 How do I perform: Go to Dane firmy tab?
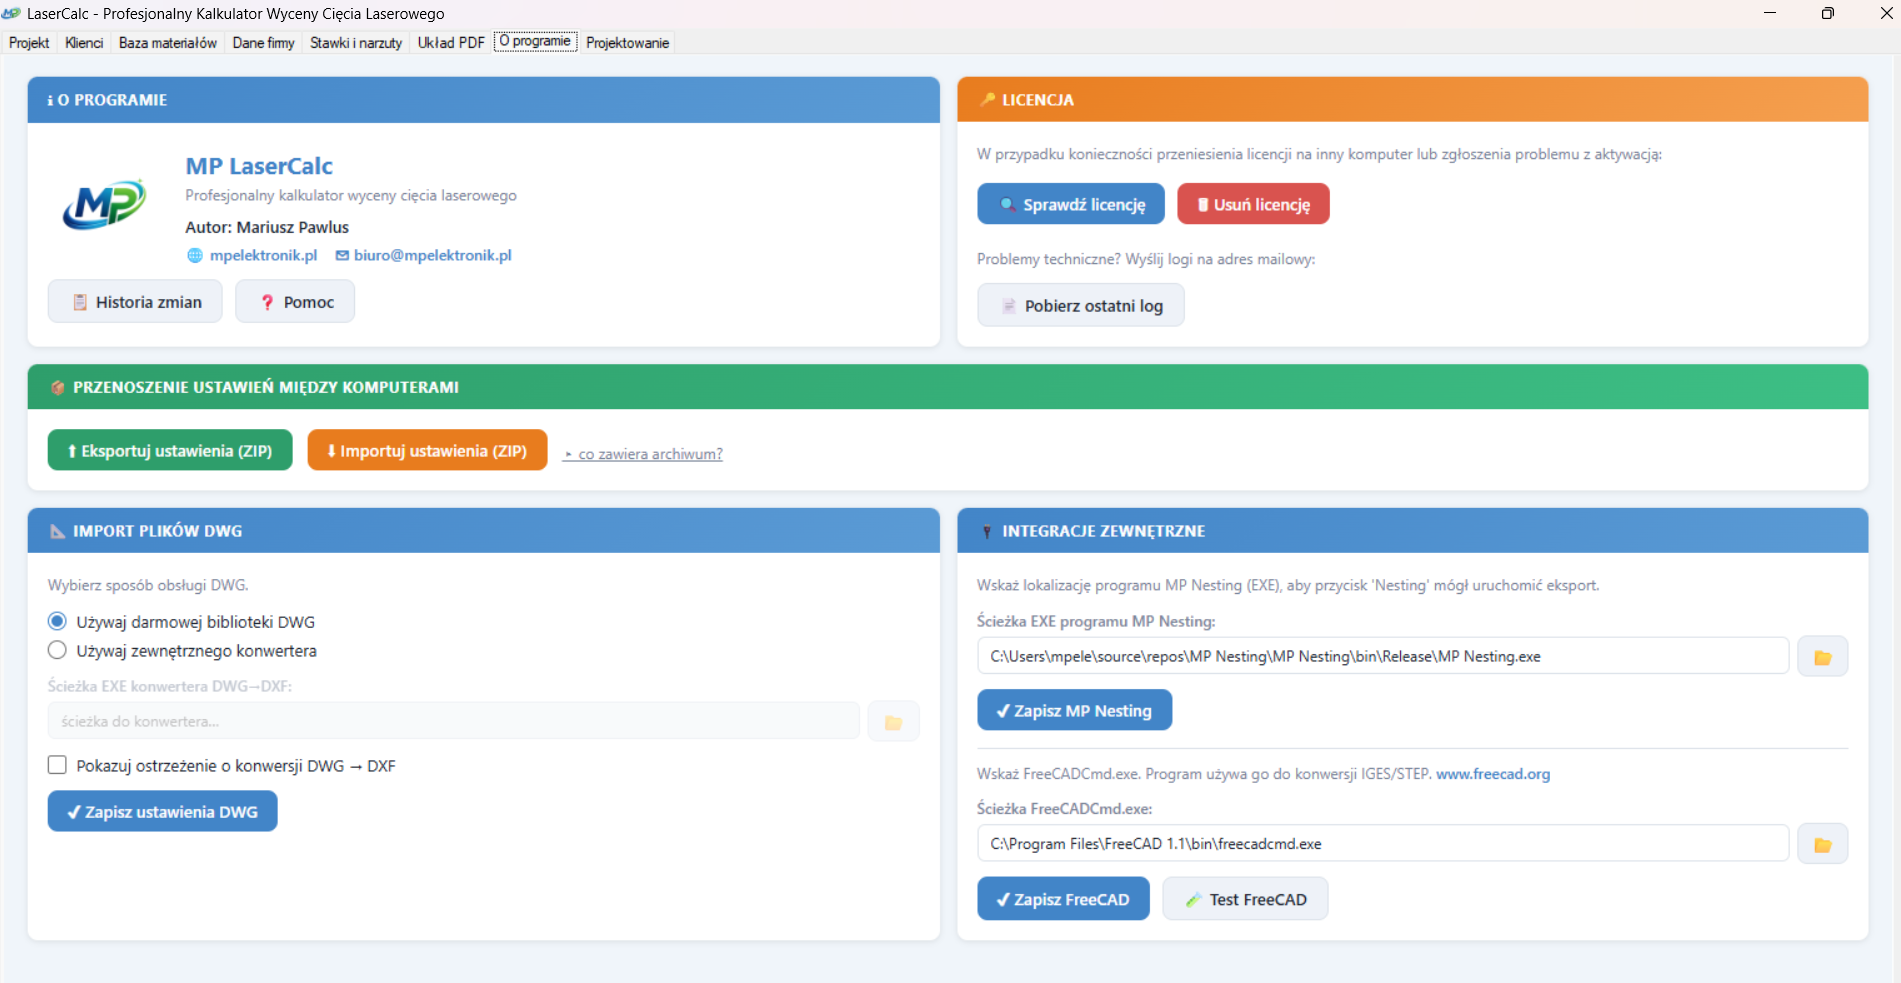tap(264, 42)
